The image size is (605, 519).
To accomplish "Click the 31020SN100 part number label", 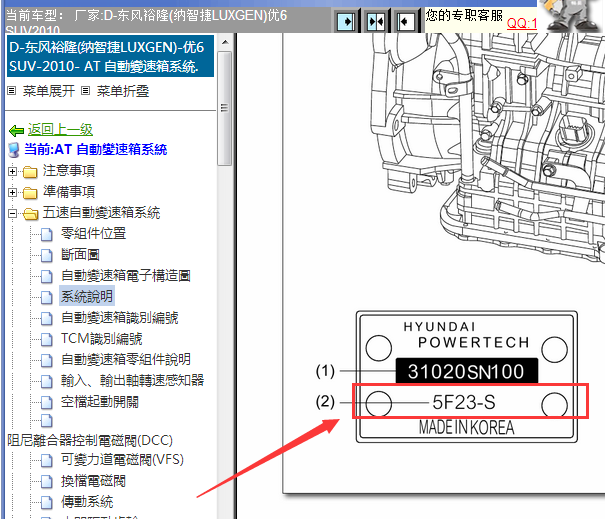I will click(x=466, y=371).
